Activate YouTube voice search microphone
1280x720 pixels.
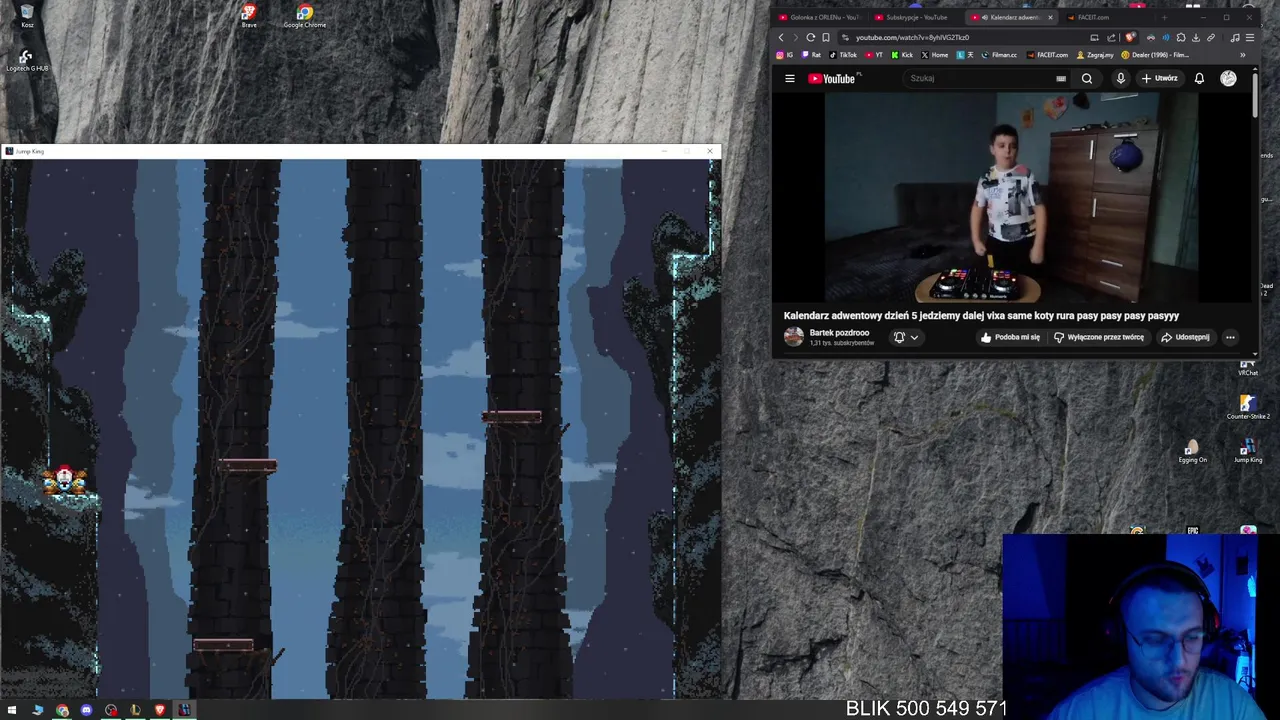[1121, 78]
